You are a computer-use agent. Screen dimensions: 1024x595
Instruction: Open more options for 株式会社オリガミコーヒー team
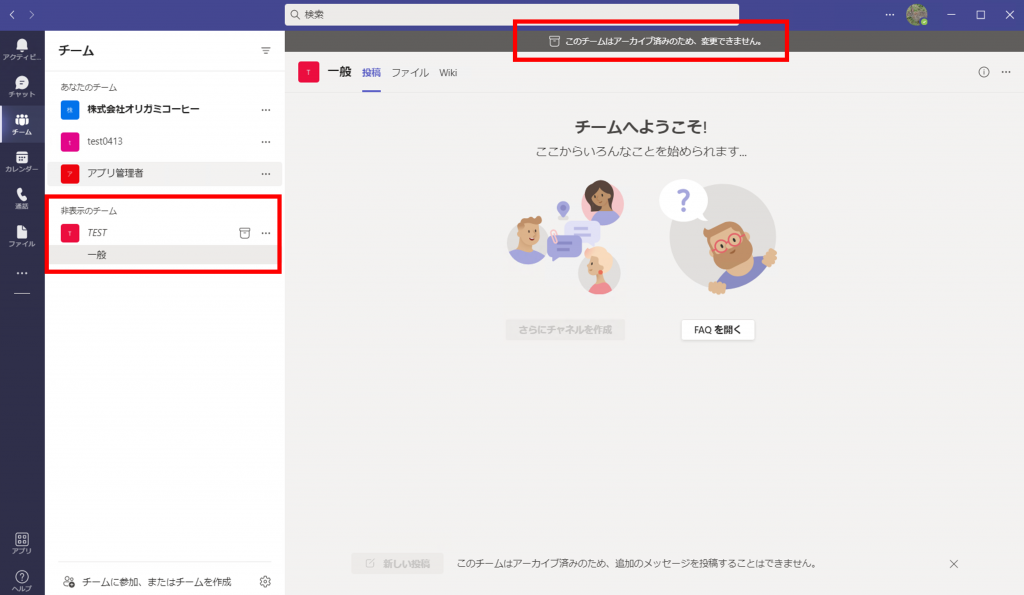pos(266,109)
